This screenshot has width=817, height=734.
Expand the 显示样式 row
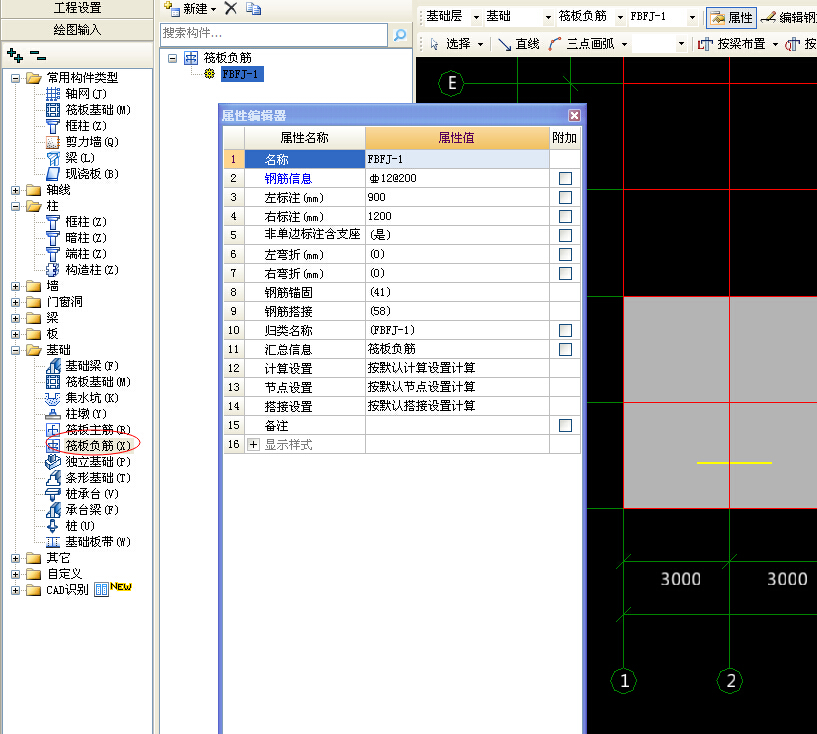(253, 445)
